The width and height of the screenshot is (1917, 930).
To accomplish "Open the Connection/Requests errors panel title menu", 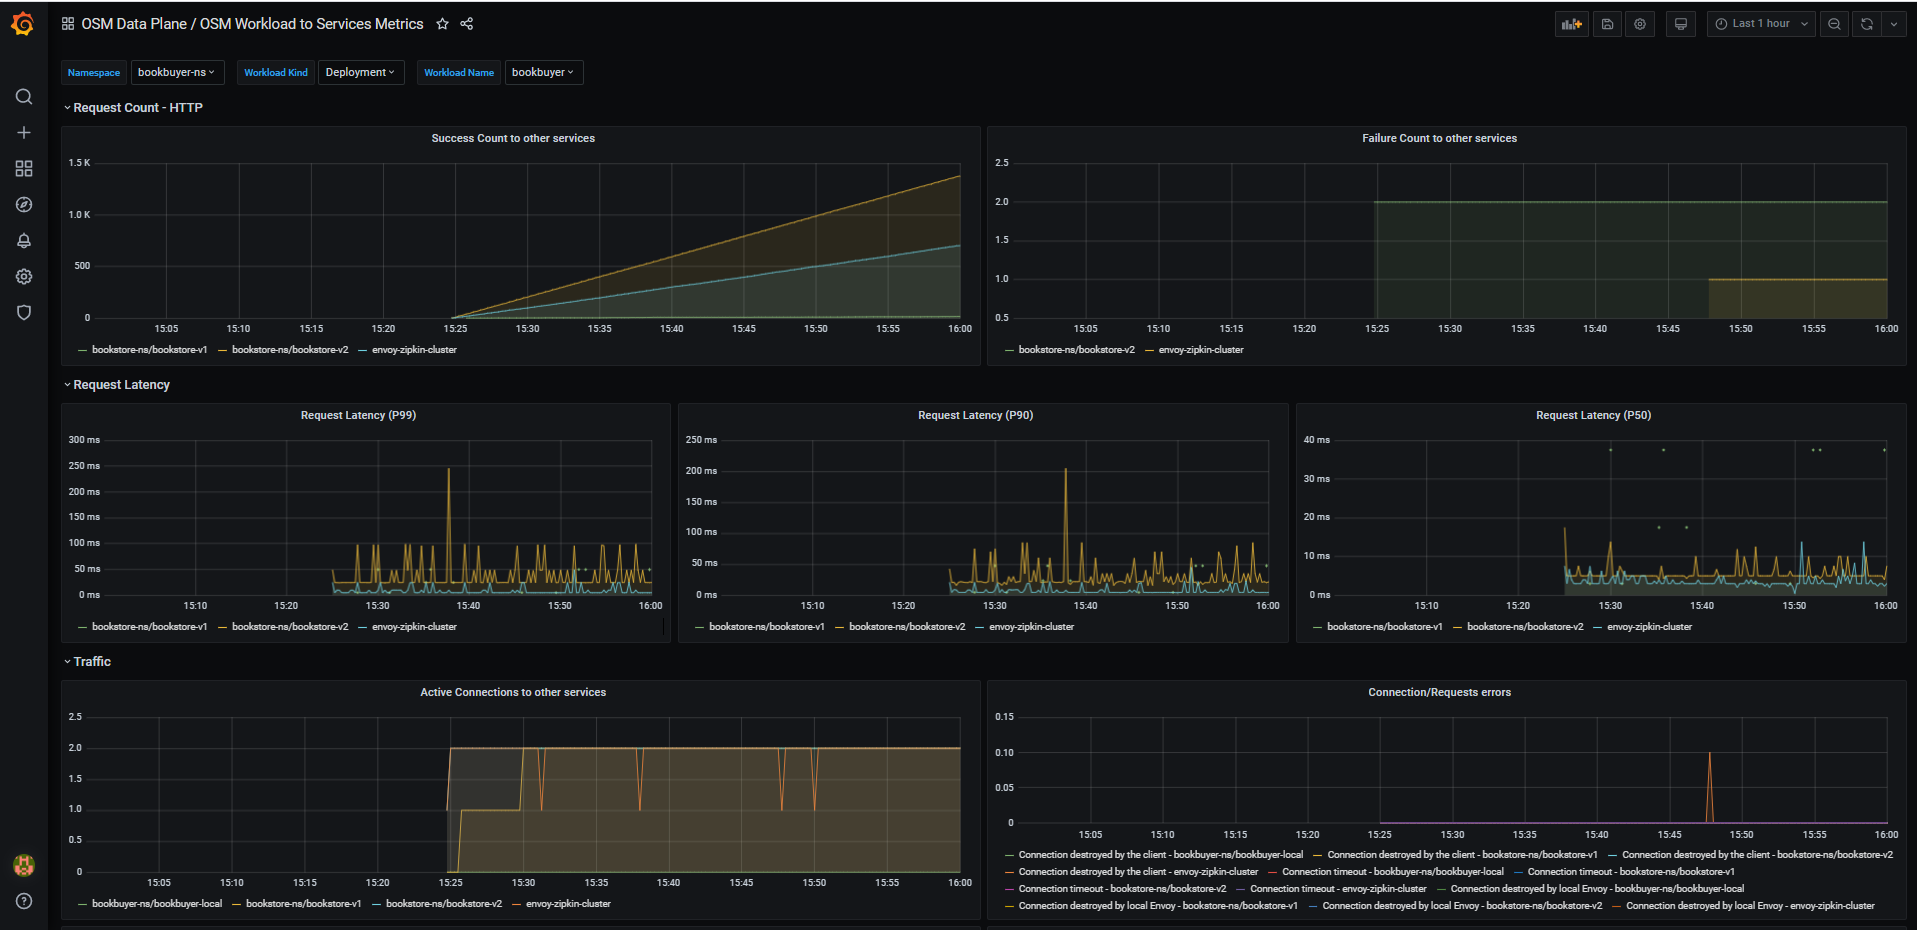I will [x=1439, y=692].
